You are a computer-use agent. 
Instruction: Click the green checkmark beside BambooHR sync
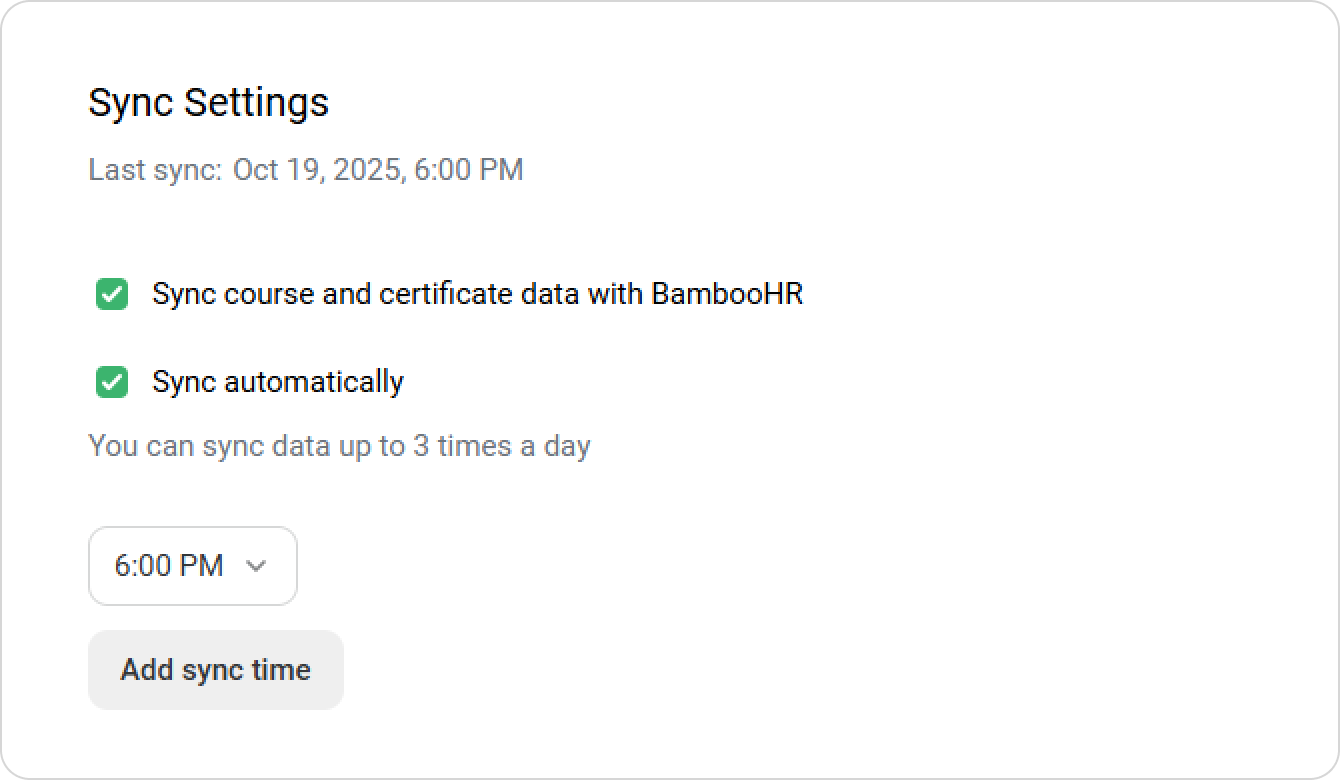coord(112,294)
